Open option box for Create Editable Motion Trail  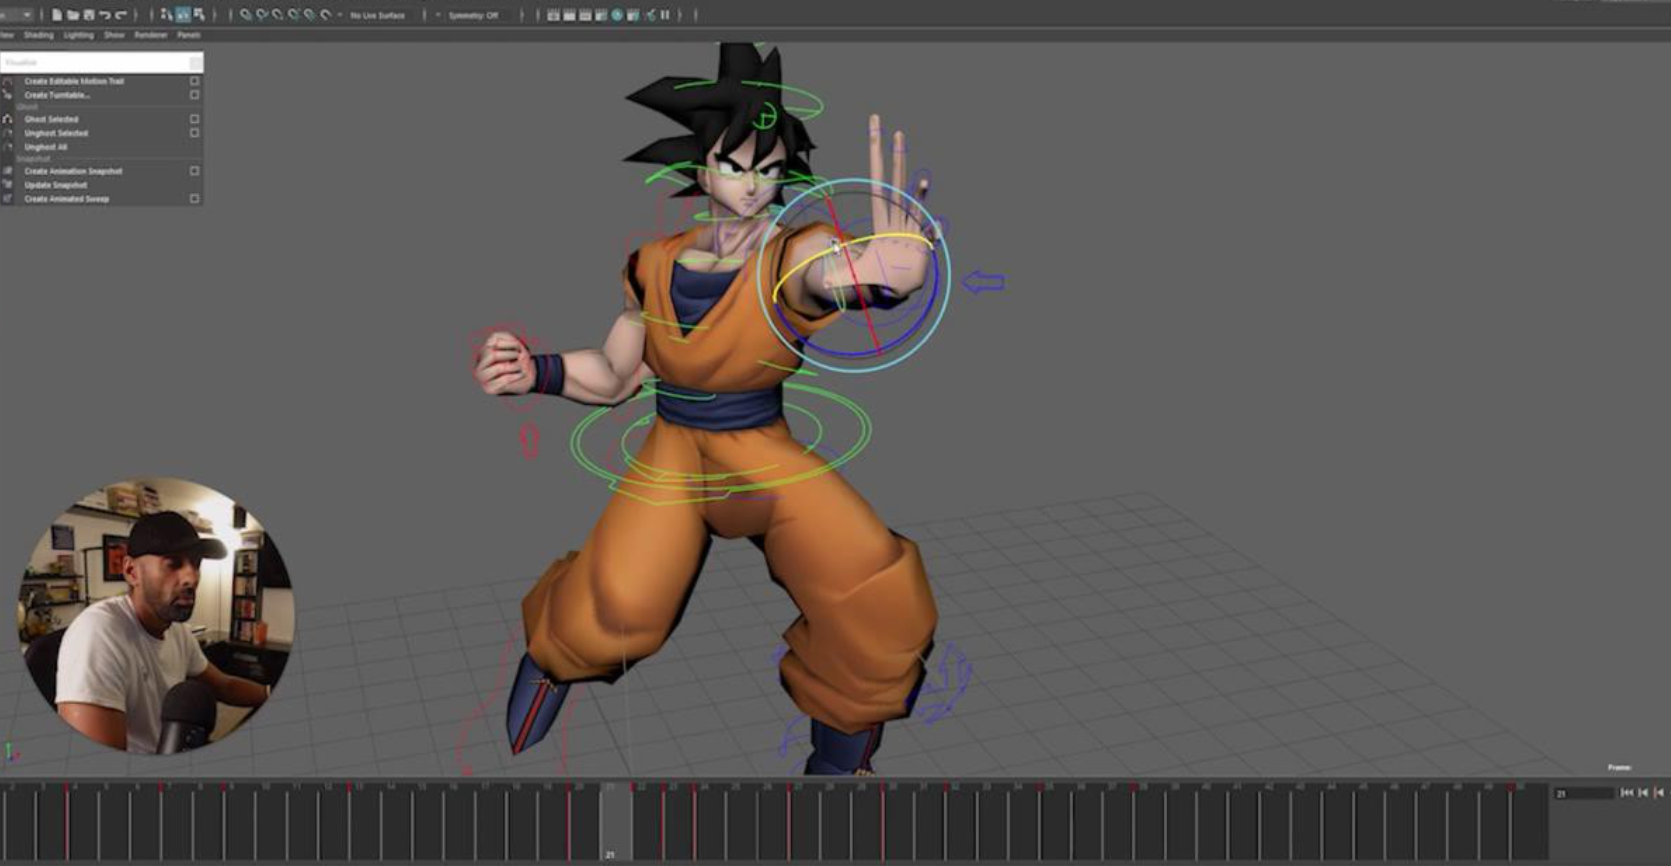click(195, 81)
